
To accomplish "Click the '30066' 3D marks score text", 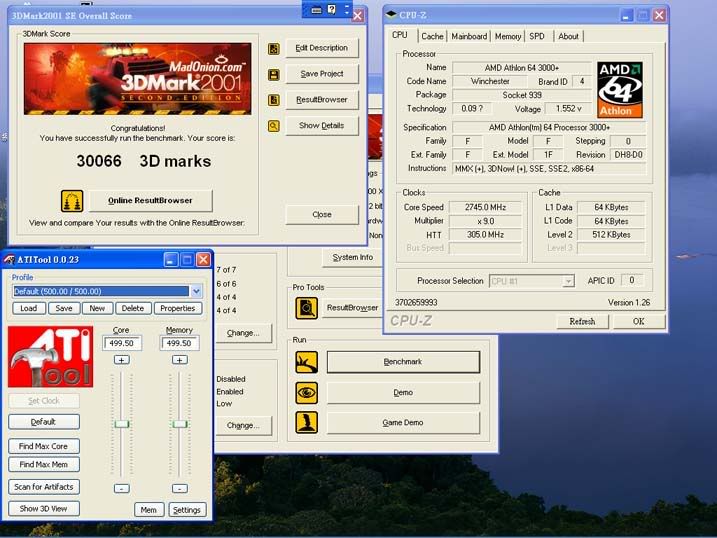I will pyautogui.click(x=99, y=161).
